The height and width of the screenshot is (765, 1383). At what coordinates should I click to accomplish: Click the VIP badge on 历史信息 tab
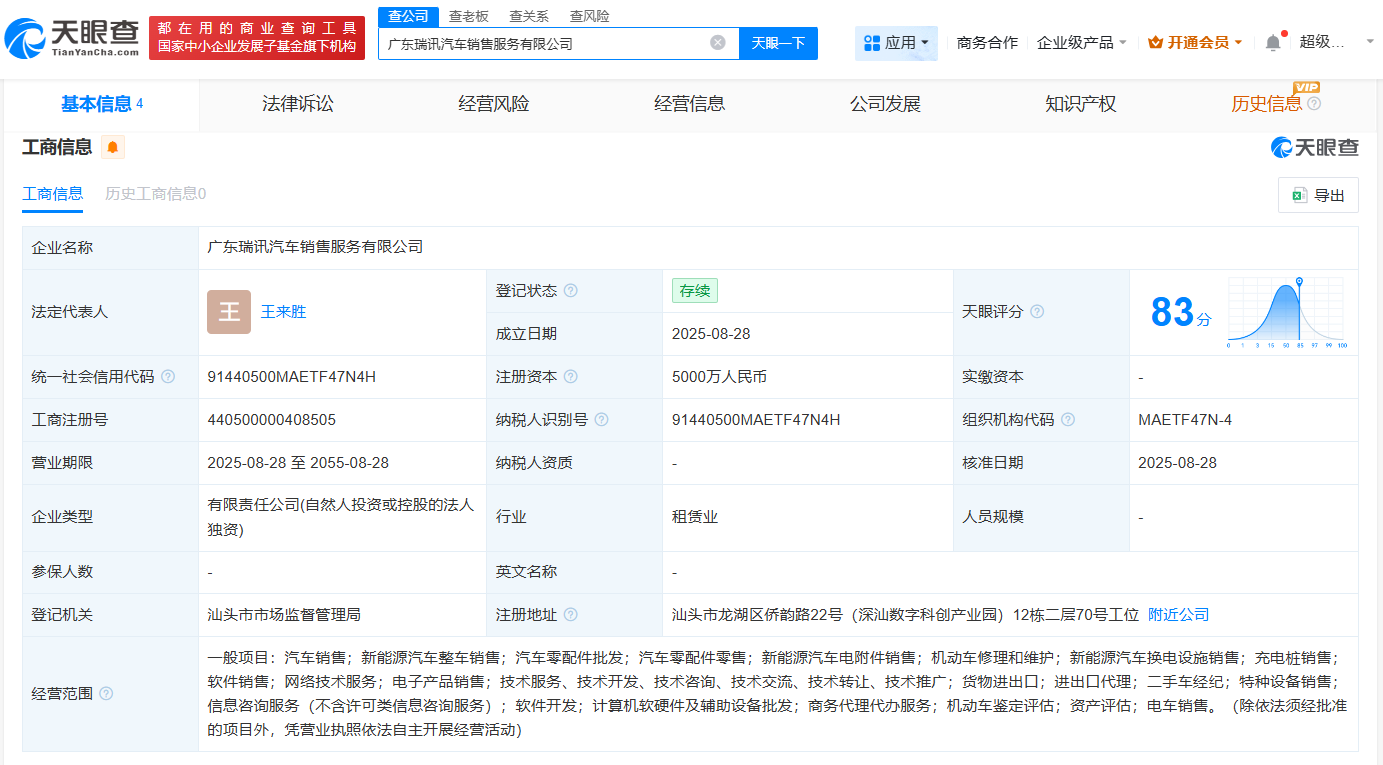click(x=1306, y=89)
